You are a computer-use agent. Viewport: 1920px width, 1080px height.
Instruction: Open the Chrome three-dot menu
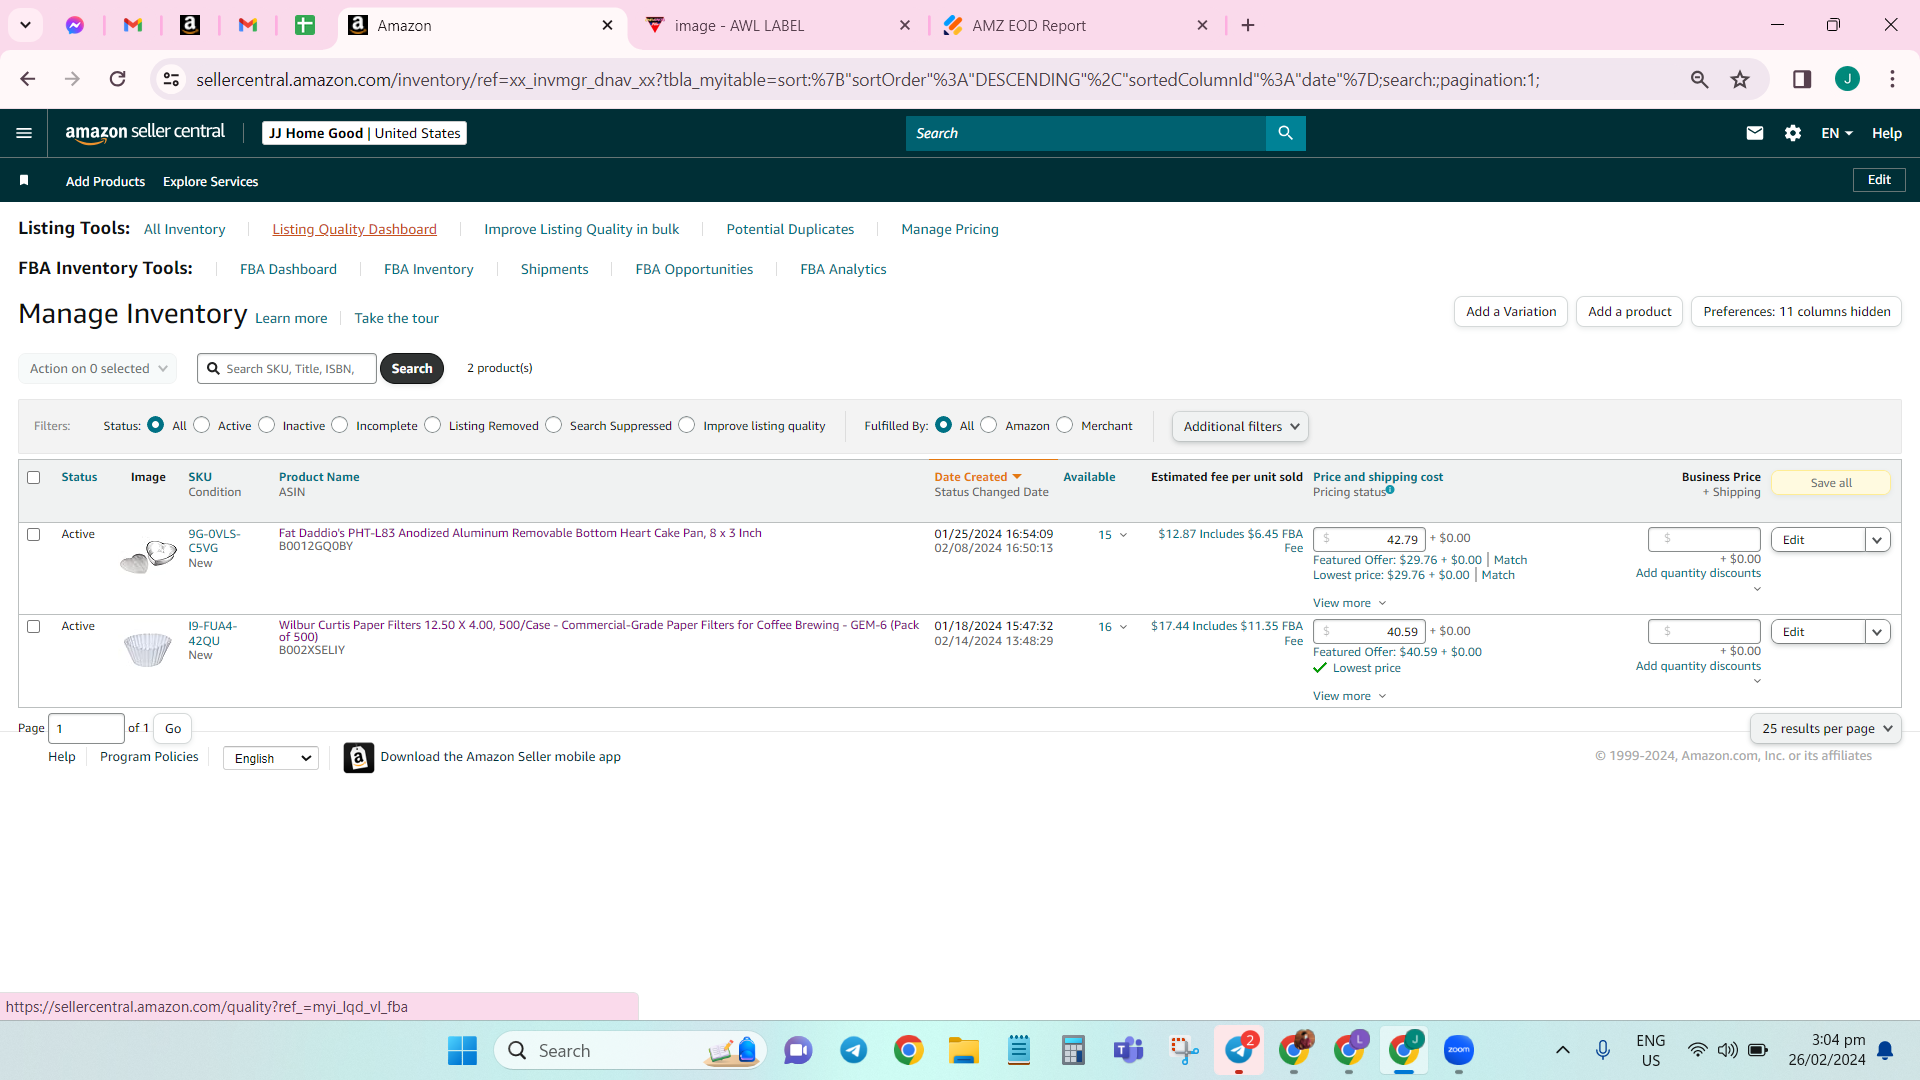tap(1892, 79)
